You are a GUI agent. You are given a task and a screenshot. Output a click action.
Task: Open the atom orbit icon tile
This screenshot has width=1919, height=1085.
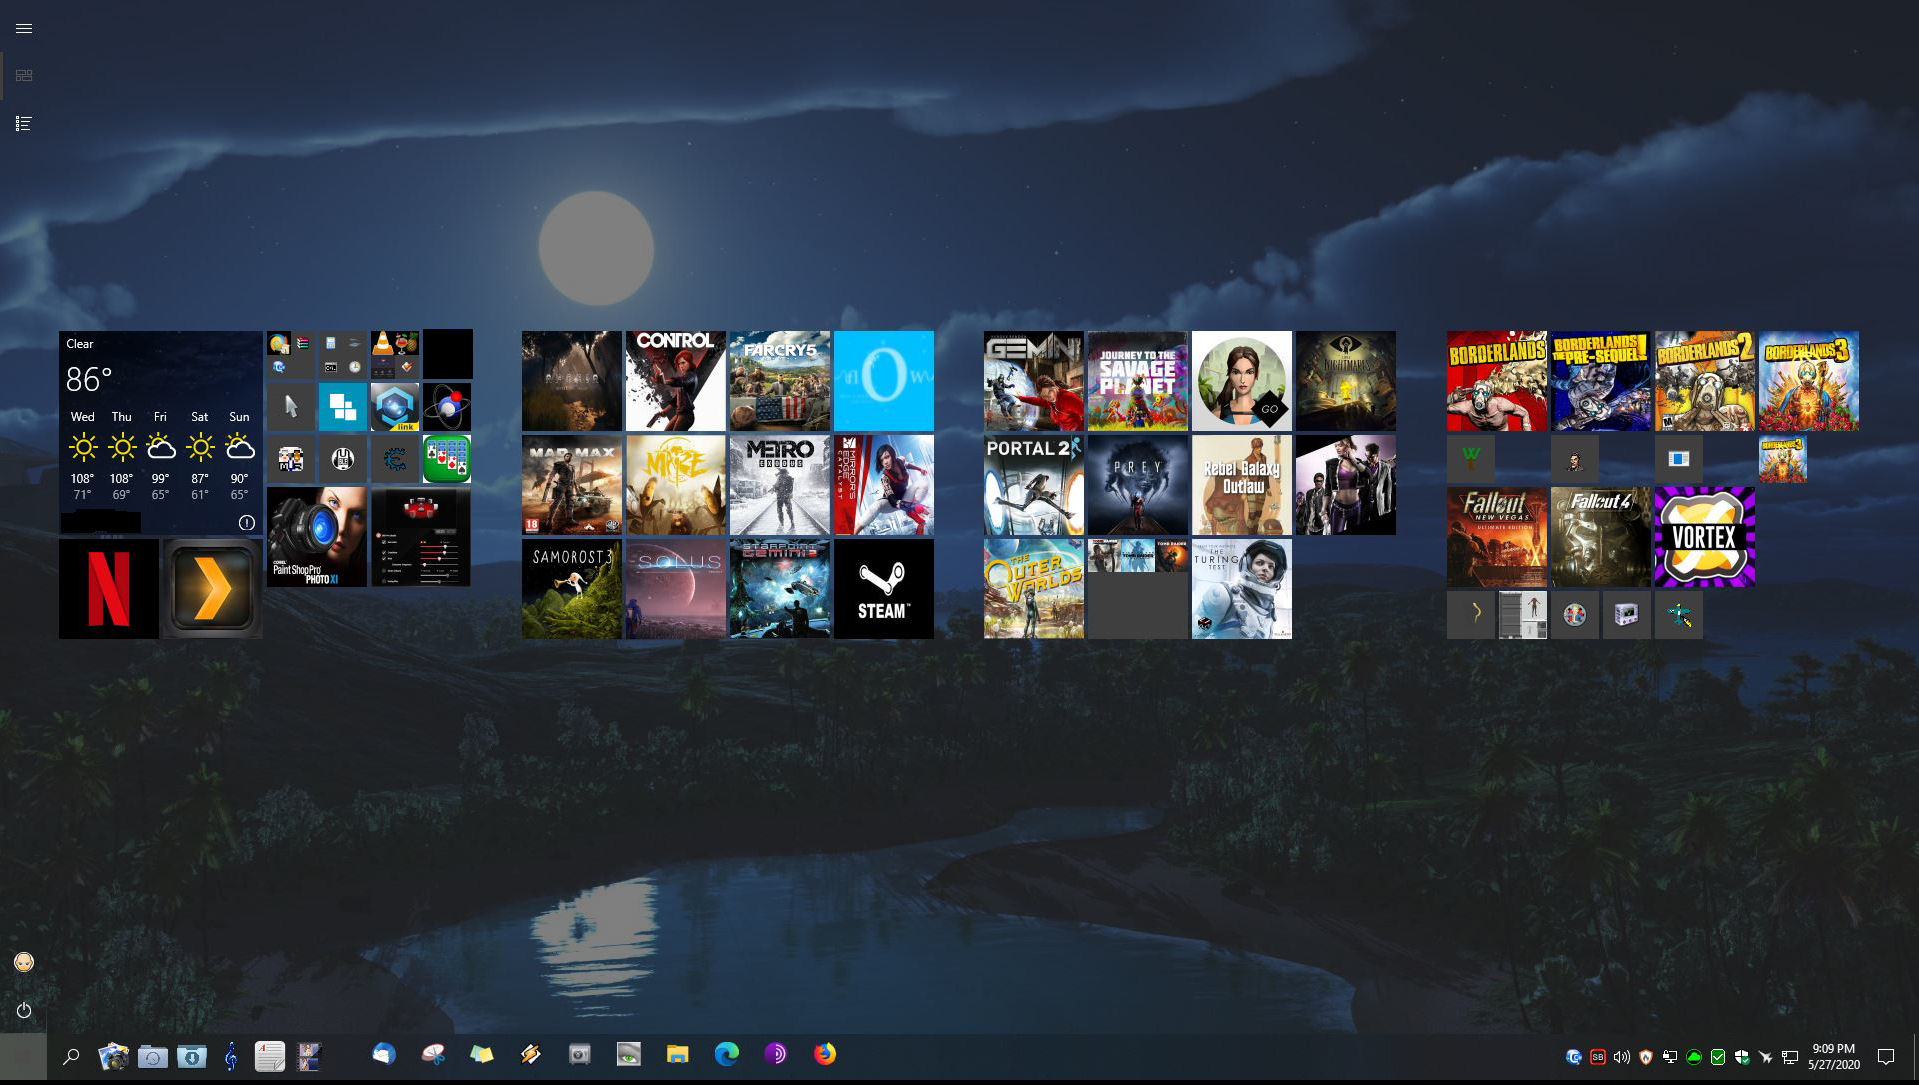point(447,407)
